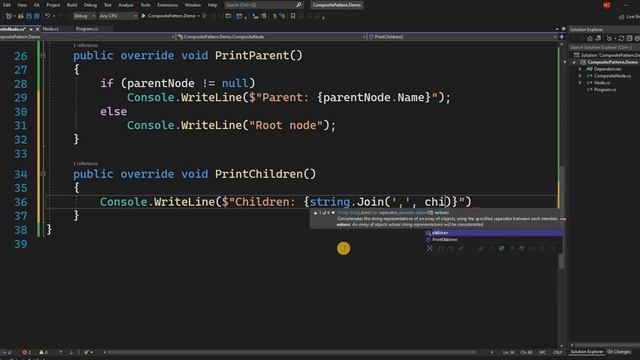Open the Debug menu
640x360 pixels.
(x=90, y=5)
